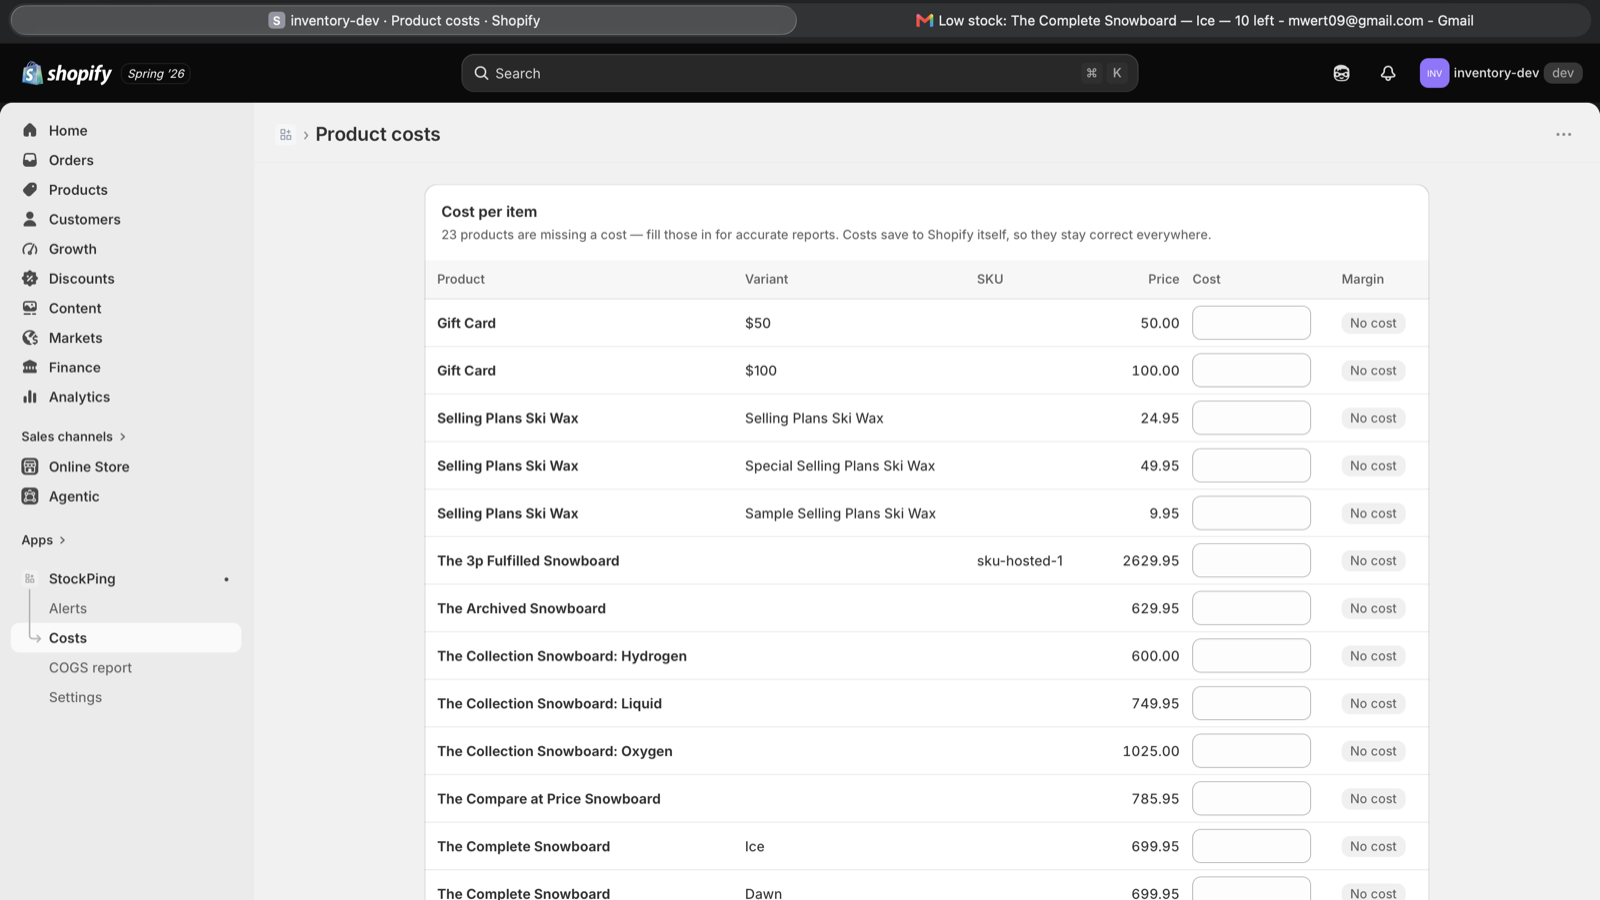
Task: Open the Products section
Action: click(x=78, y=190)
